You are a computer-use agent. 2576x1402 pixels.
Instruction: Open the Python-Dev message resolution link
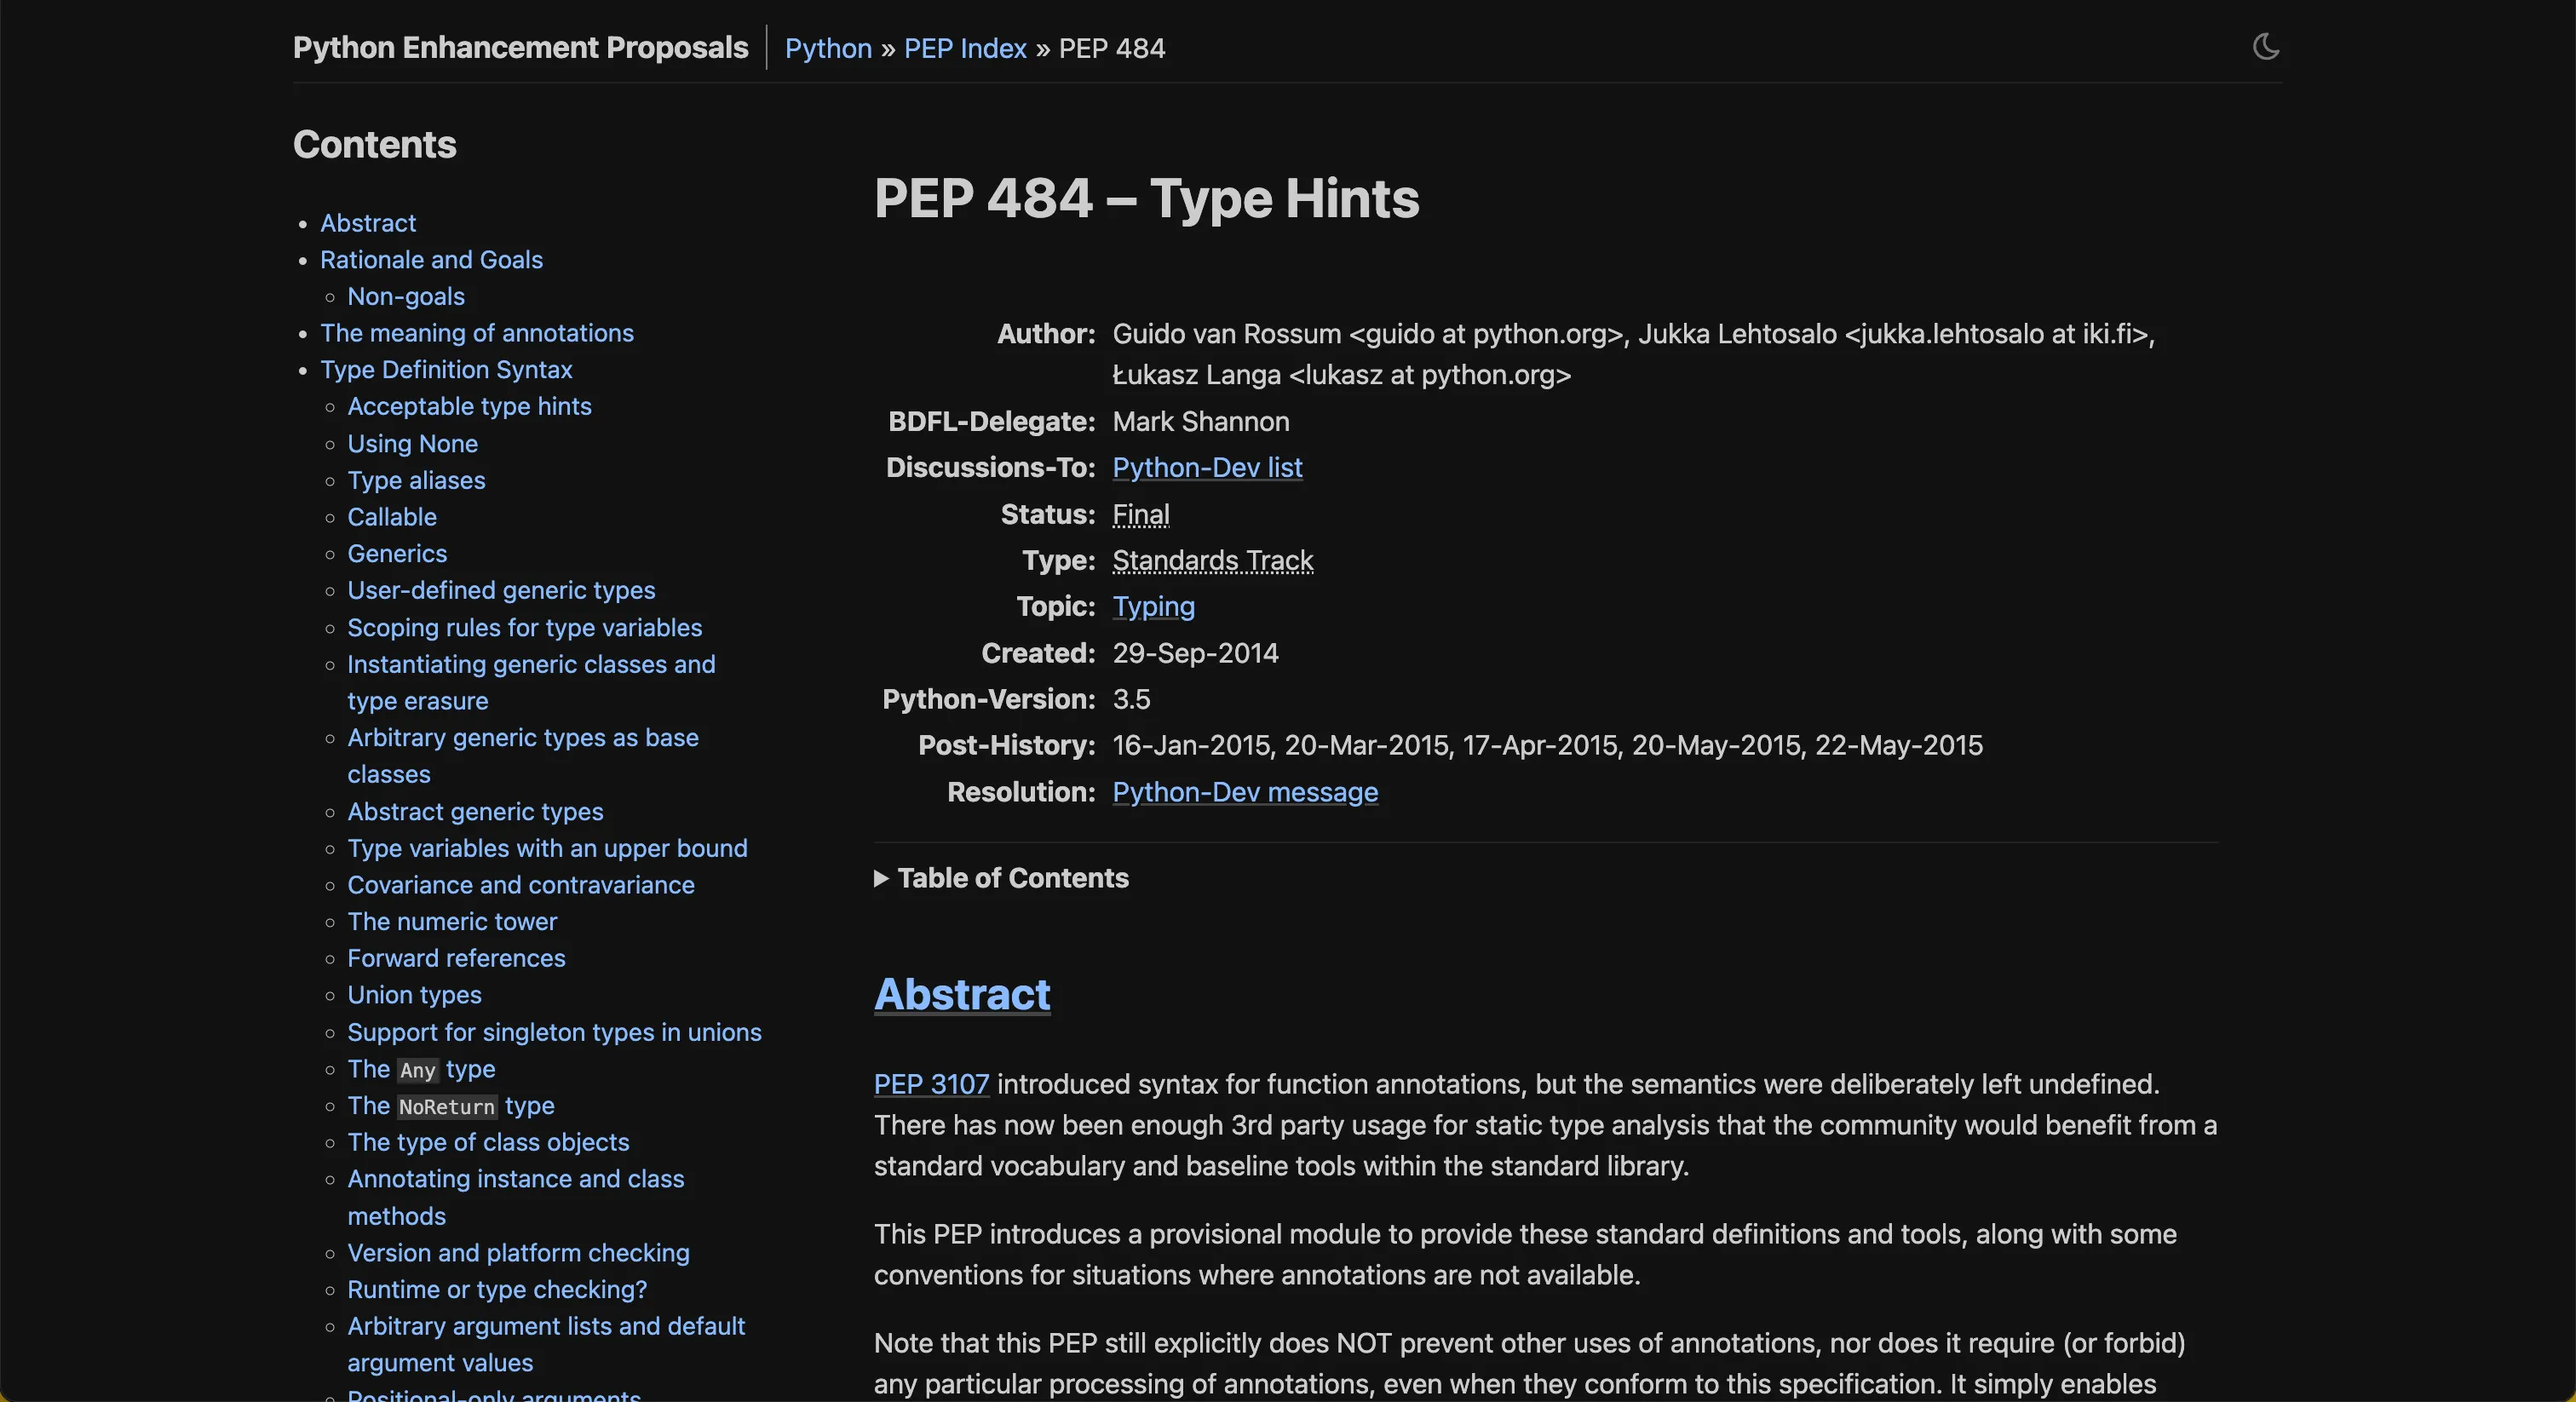click(1244, 792)
